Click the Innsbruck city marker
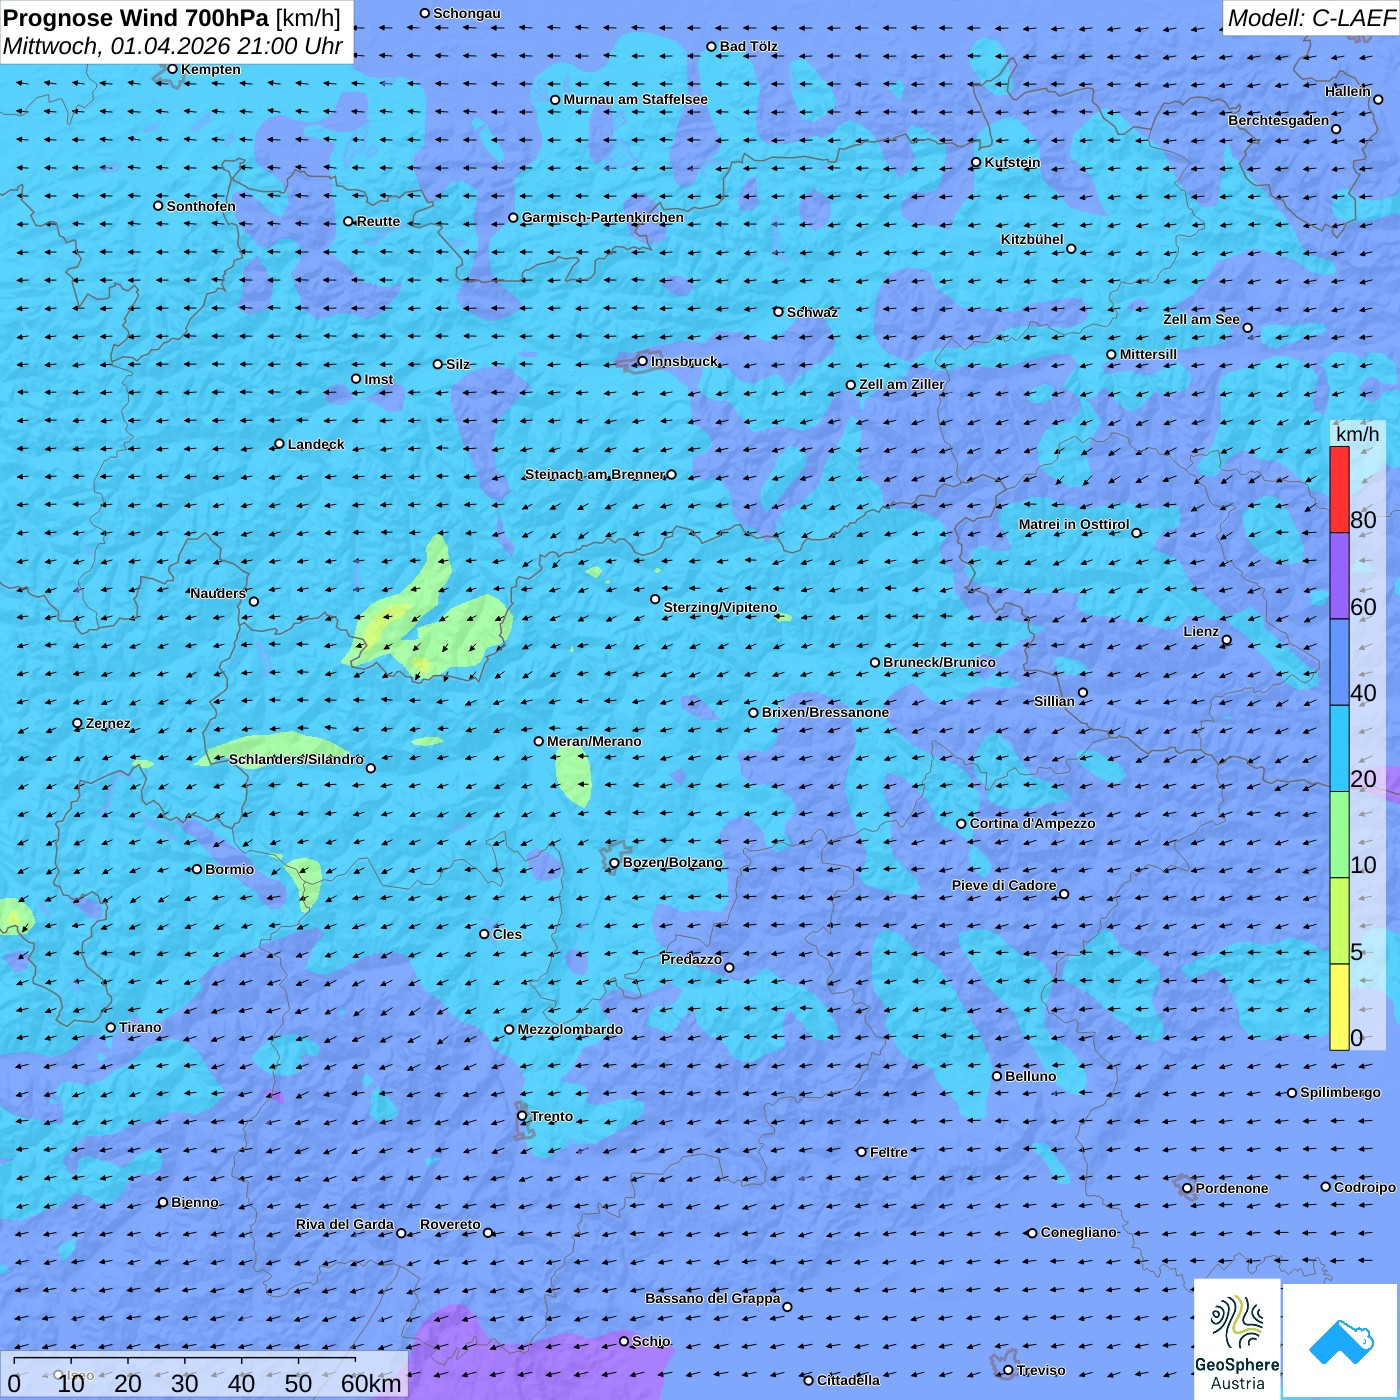 click(x=643, y=361)
